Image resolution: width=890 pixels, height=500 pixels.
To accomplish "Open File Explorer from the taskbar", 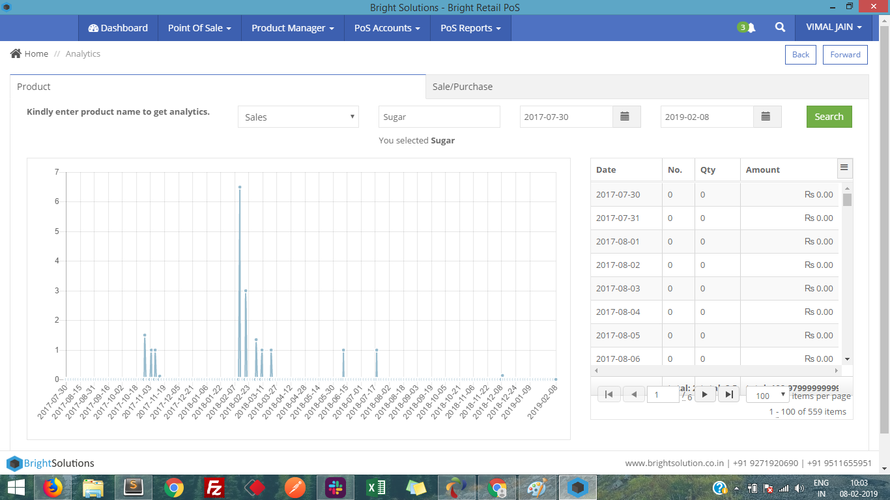I will pyautogui.click(x=93, y=488).
